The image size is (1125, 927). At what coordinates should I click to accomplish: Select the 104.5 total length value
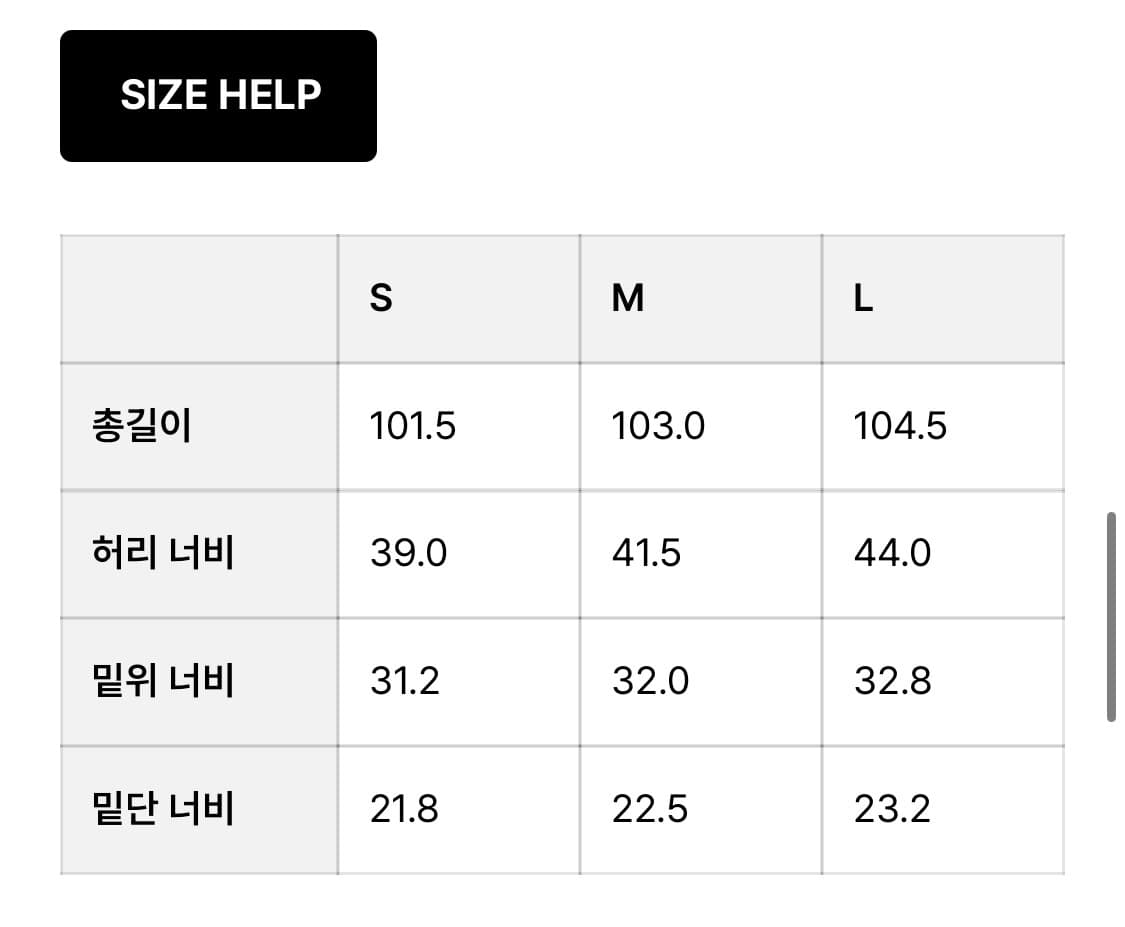click(898, 426)
